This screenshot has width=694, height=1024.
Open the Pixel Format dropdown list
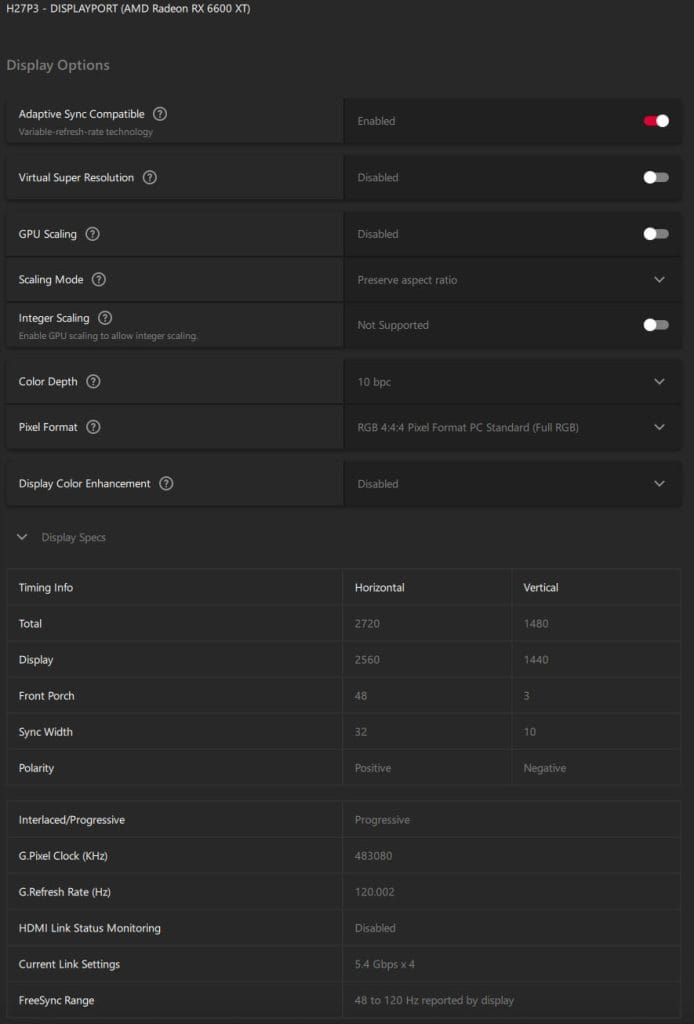point(659,427)
